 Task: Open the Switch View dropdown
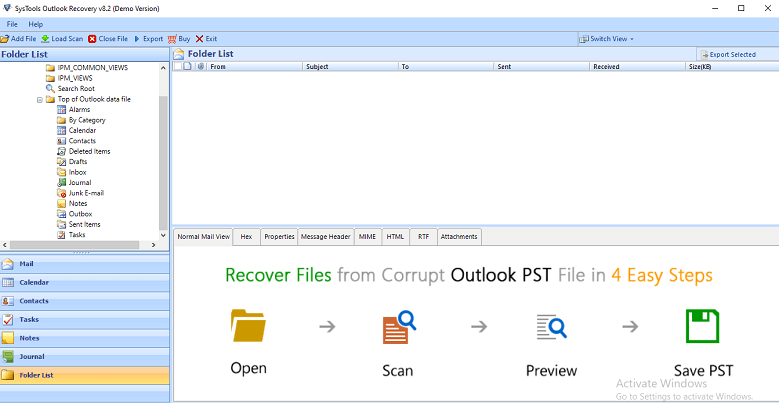pyautogui.click(x=607, y=39)
